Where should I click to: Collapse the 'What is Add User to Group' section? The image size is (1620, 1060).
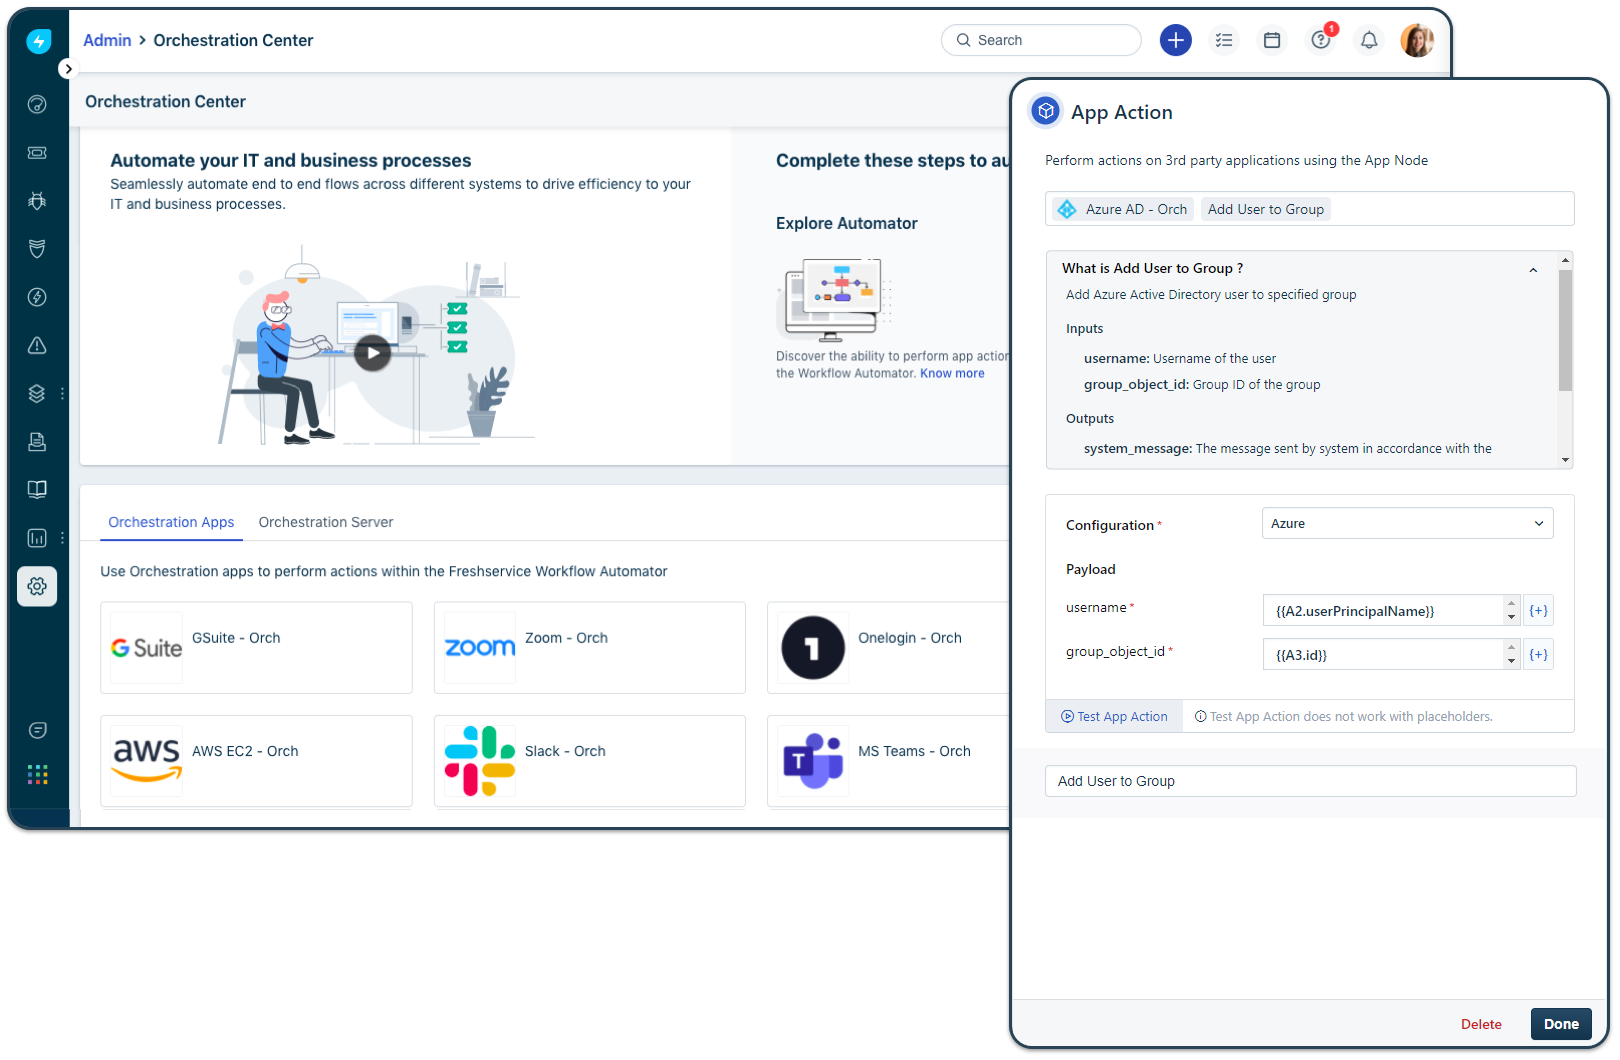pyautogui.click(x=1533, y=269)
